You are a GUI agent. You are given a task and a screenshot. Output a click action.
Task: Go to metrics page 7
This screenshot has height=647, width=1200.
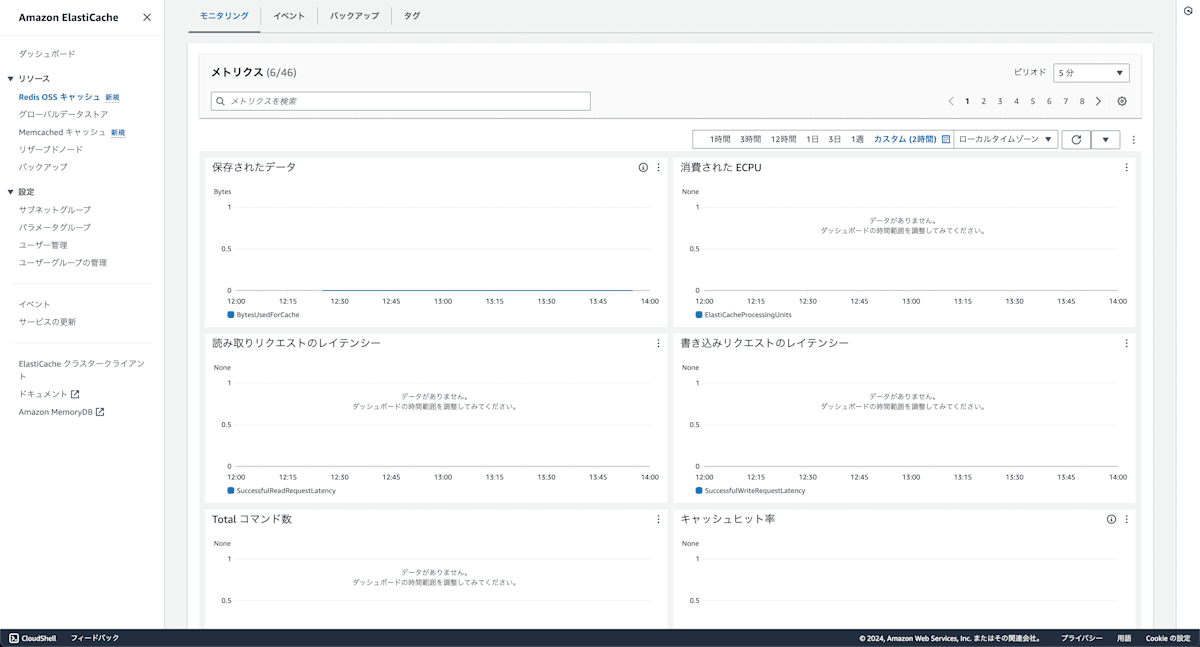pyautogui.click(x=1066, y=101)
